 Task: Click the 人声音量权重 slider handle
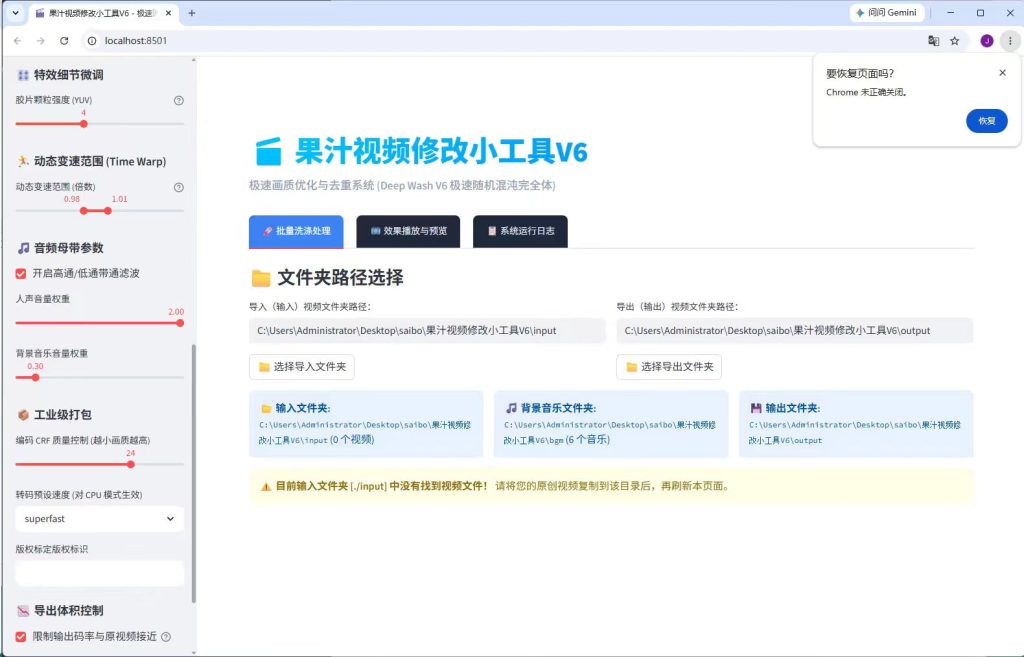coord(180,323)
